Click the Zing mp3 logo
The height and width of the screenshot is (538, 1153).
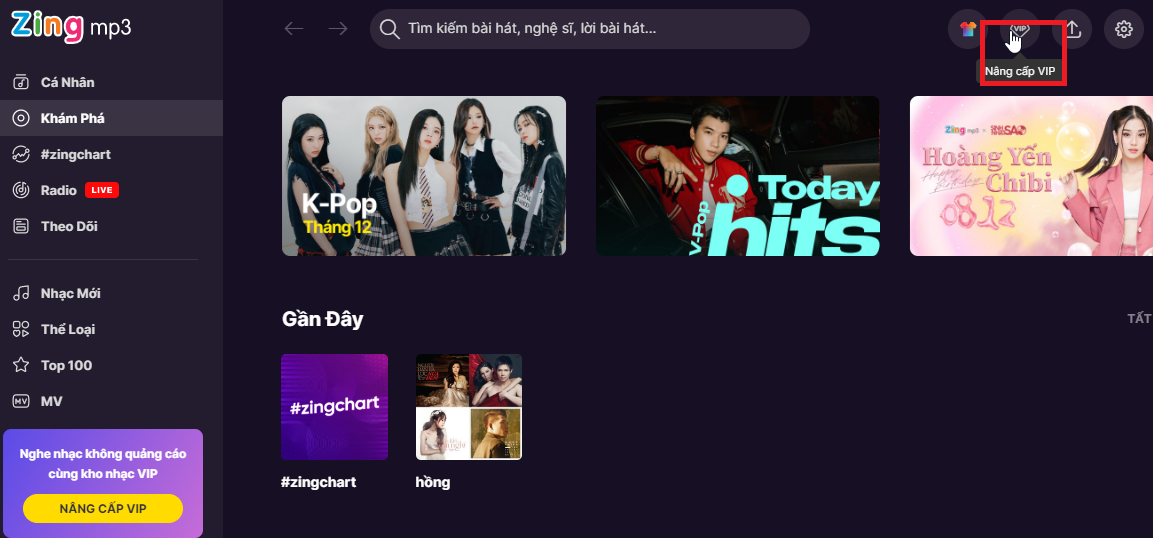[x=71, y=27]
